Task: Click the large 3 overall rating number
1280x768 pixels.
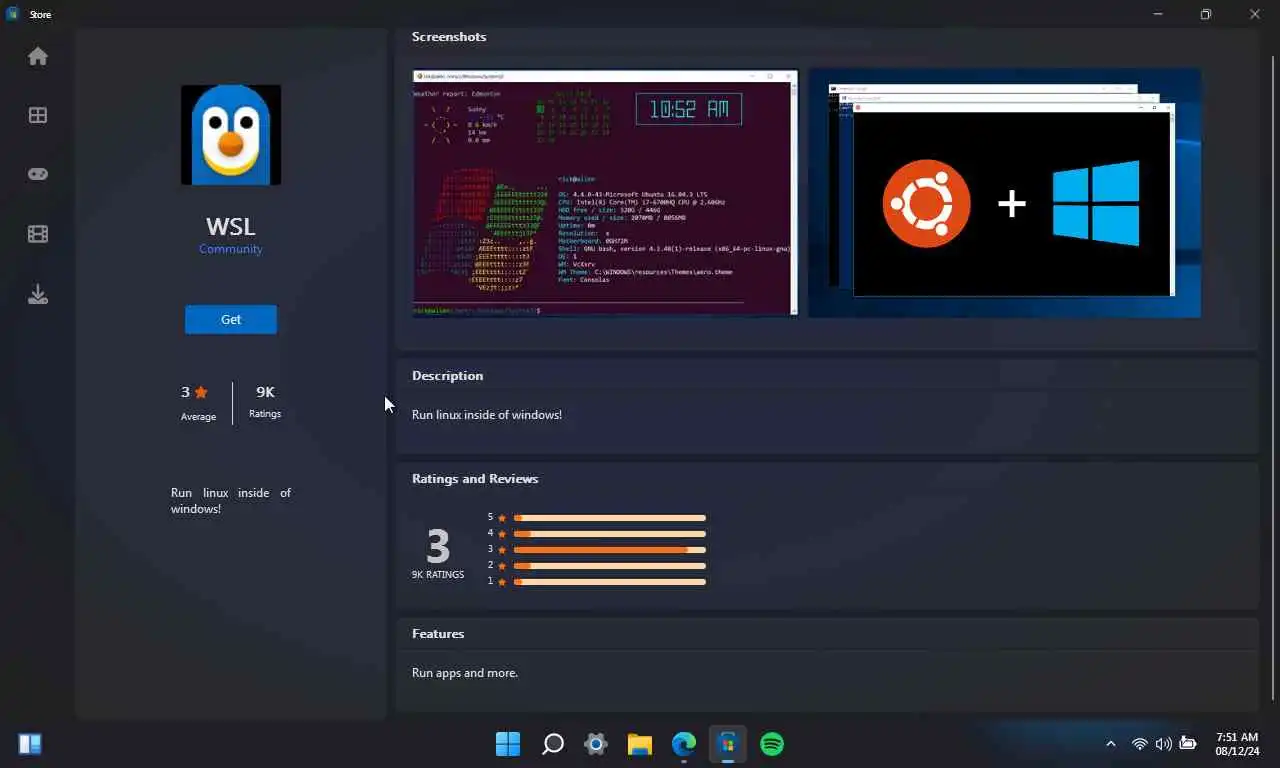Action: point(438,546)
